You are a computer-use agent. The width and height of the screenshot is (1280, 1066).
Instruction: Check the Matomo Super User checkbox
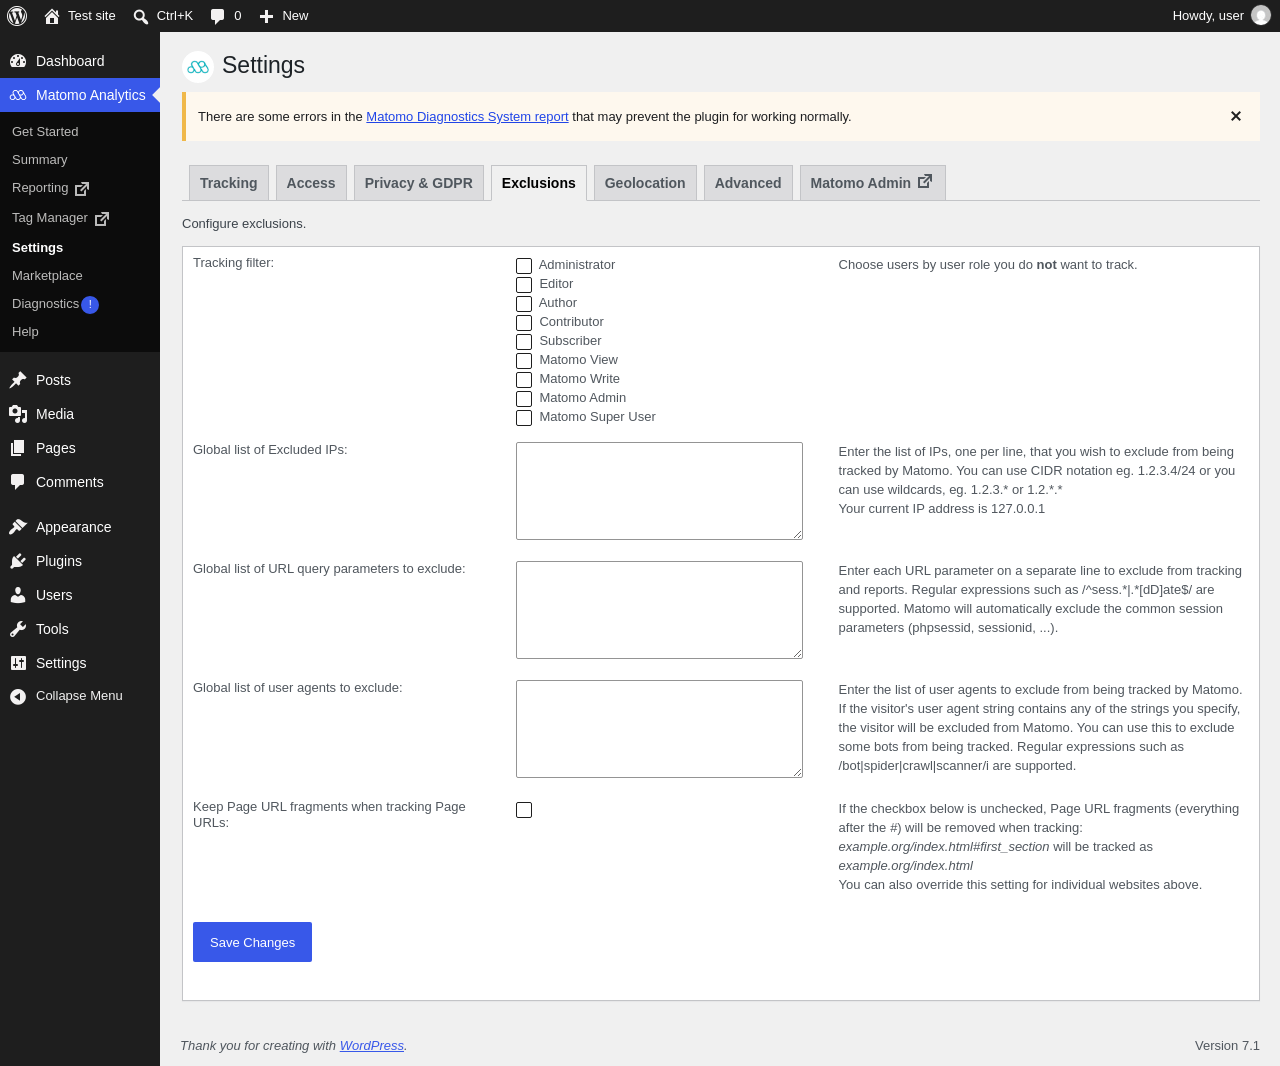click(x=524, y=418)
